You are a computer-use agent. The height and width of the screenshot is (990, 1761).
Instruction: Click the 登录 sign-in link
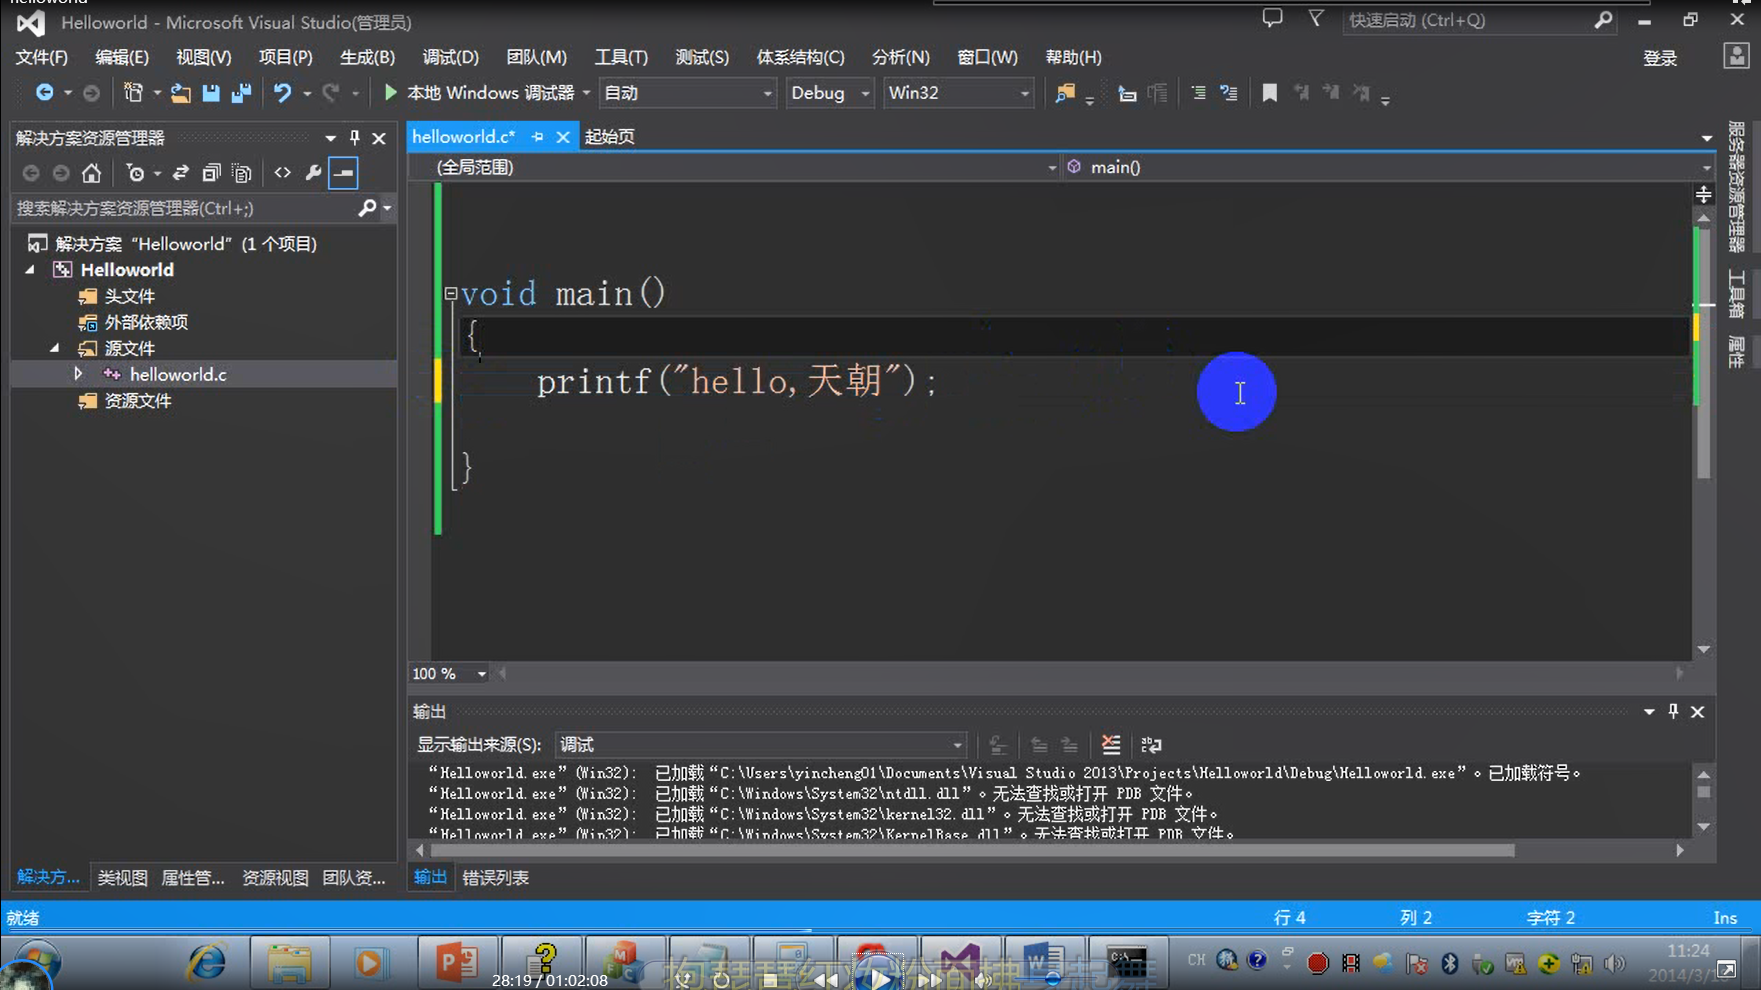pyautogui.click(x=1660, y=58)
